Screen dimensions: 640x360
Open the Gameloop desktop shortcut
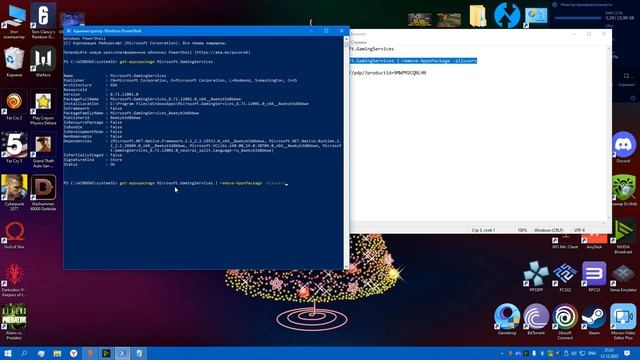(507, 319)
